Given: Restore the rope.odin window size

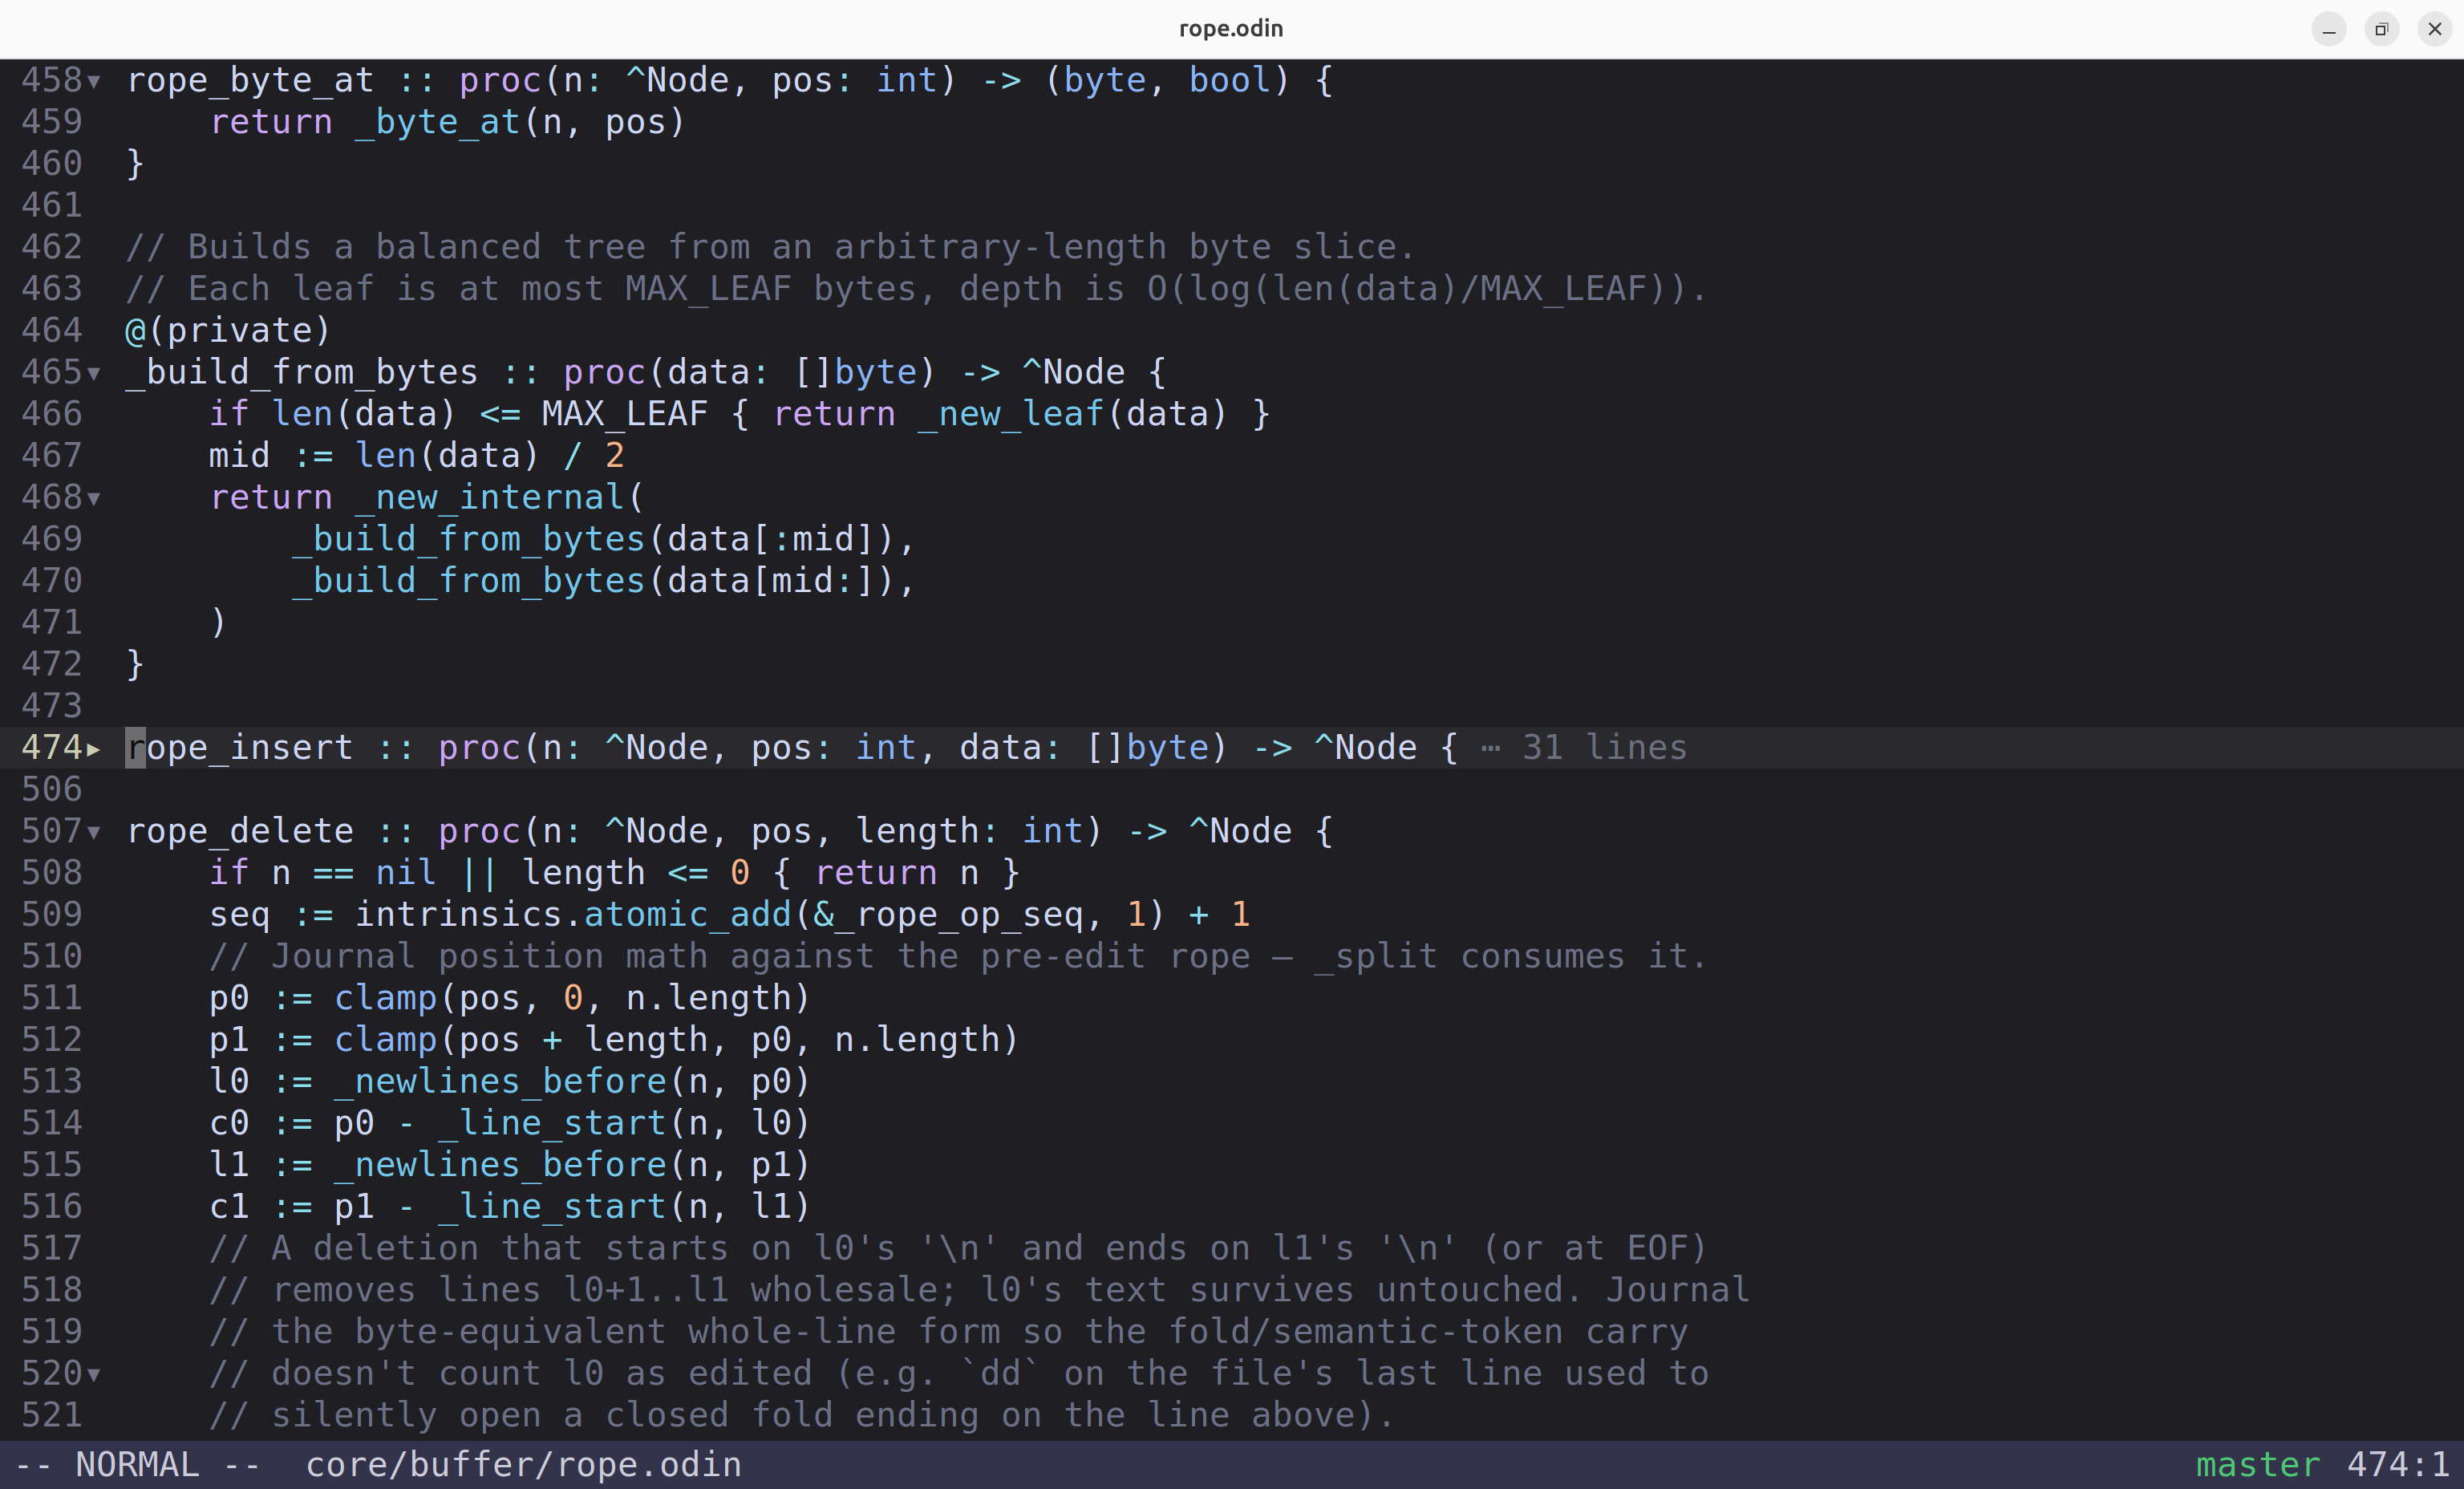Looking at the screenshot, I should coord(2382,29).
